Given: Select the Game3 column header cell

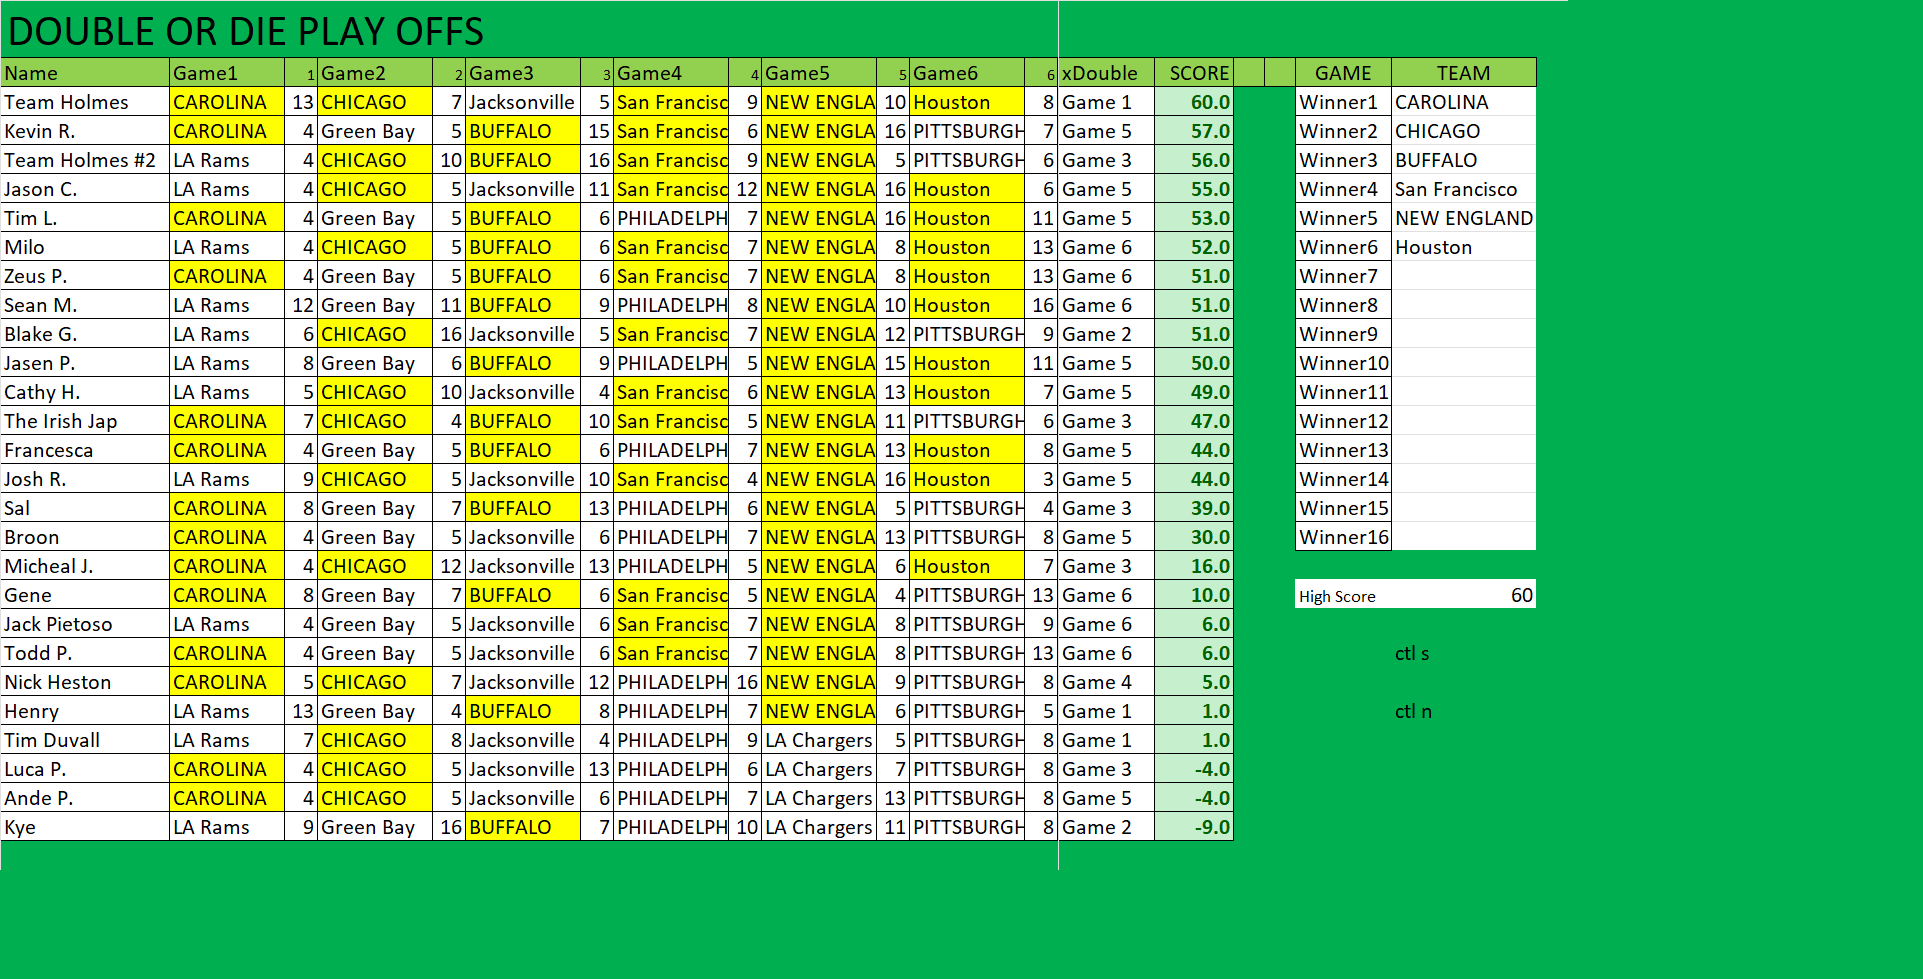Looking at the screenshot, I should tap(523, 73).
